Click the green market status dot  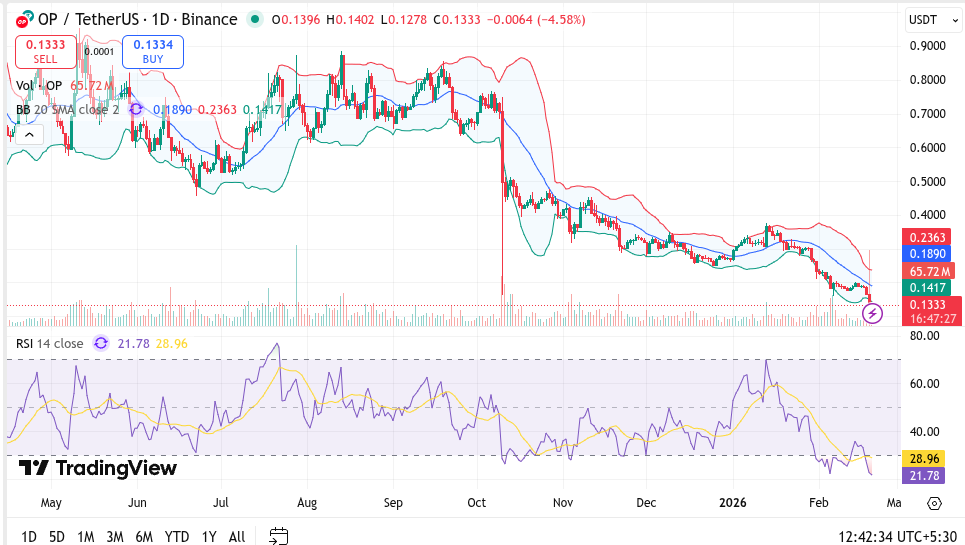point(256,20)
